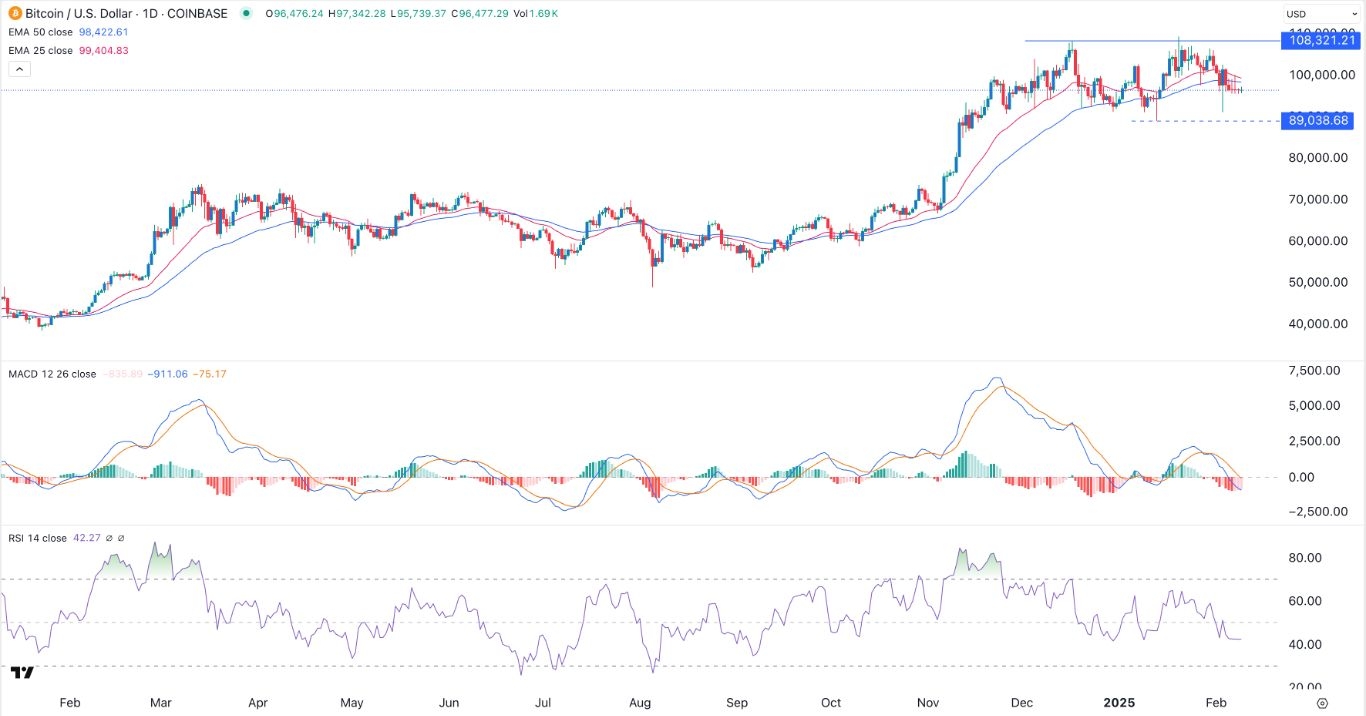Click the RSI 14 close legend label
Screen dimensions: 1366x716
pos(38,537)
